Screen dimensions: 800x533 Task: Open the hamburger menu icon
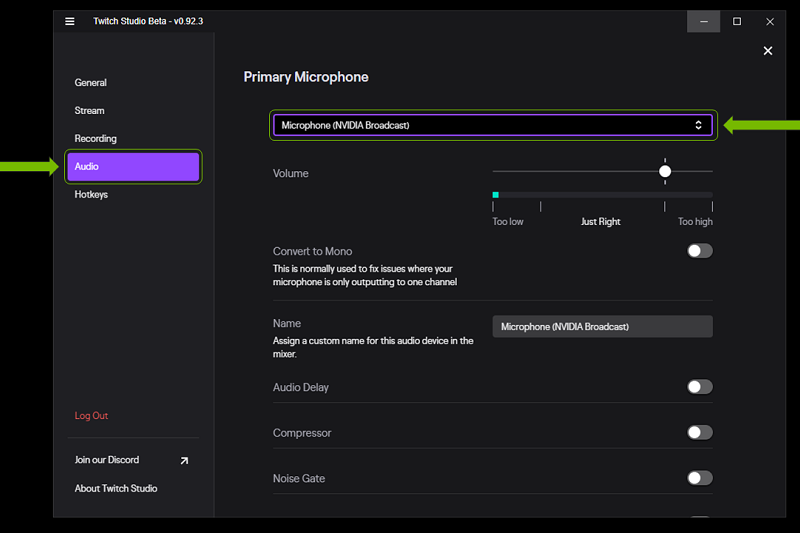click(x=70, y=21)
